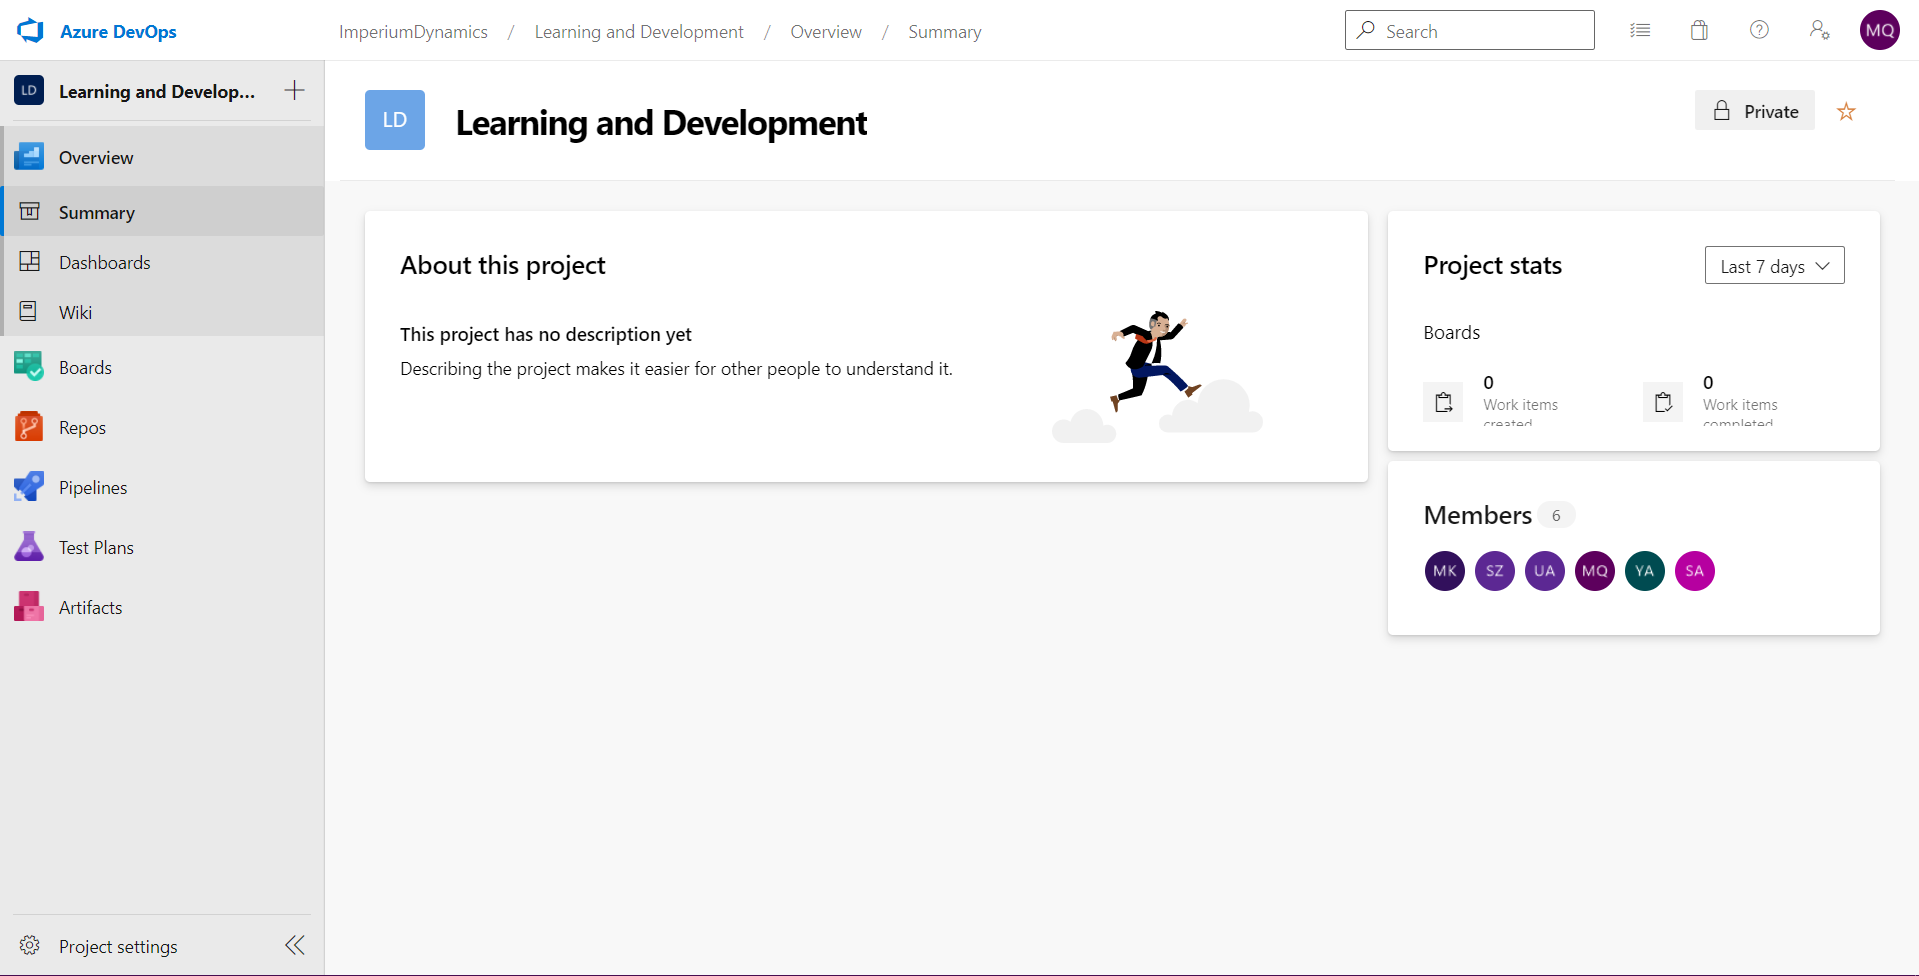Image resolution: width=1919 pixels, height=976 pixels.
Task: Select Summary in the sidebar
Action: point(96,212)
